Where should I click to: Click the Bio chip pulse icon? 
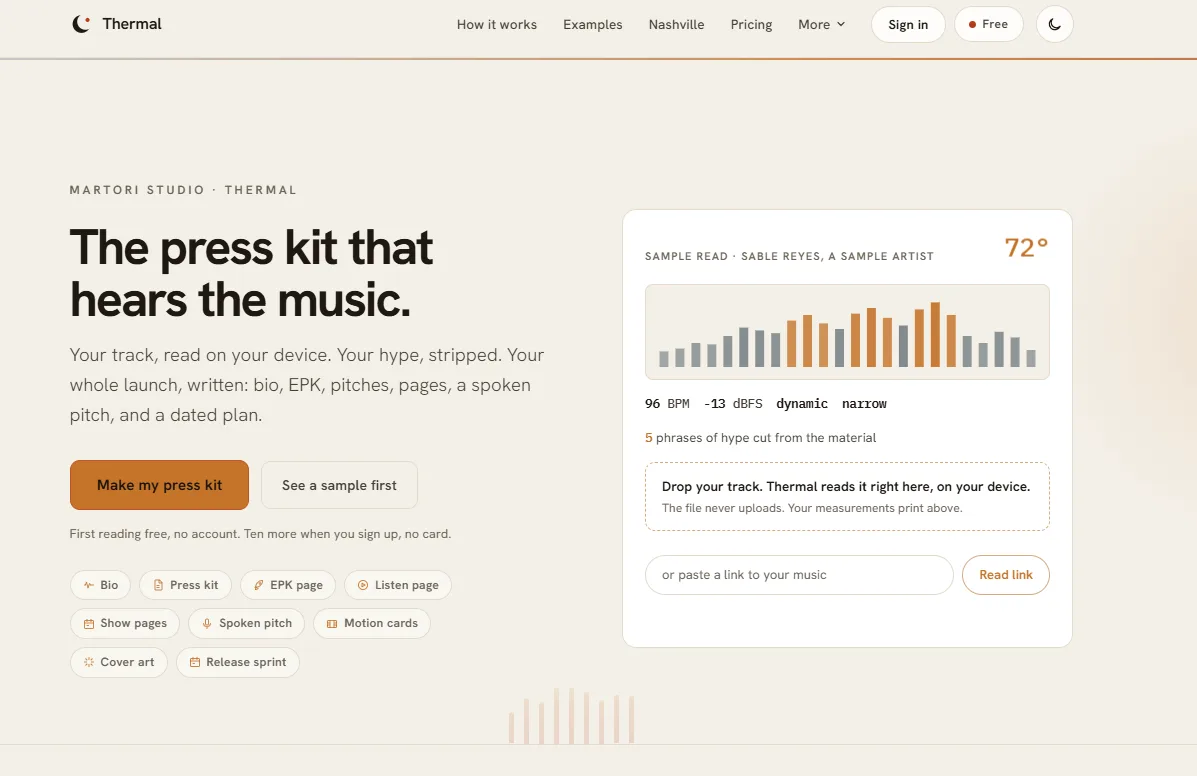tap(89, 585)
